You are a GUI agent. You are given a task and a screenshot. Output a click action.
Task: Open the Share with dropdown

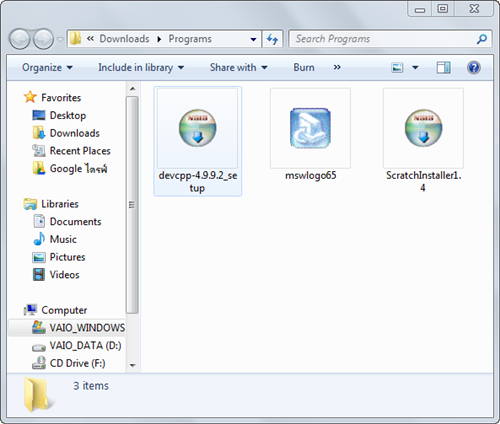coord(239,68)
